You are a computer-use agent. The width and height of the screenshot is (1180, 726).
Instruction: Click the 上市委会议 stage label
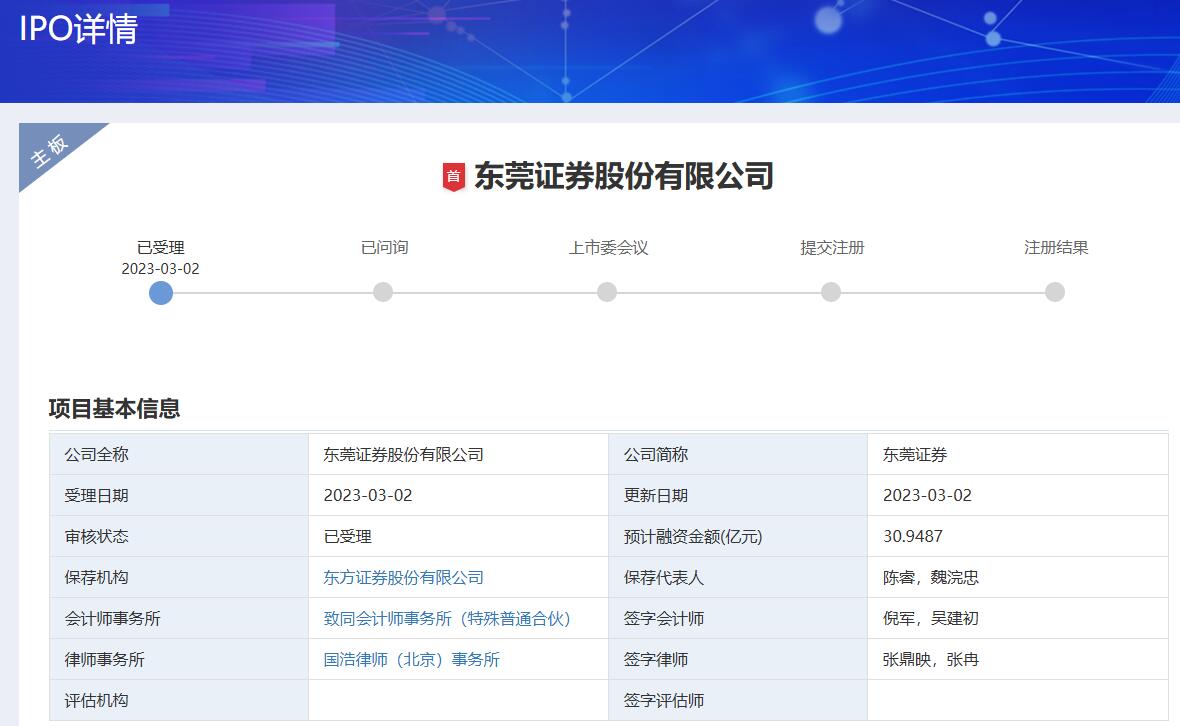608,248
